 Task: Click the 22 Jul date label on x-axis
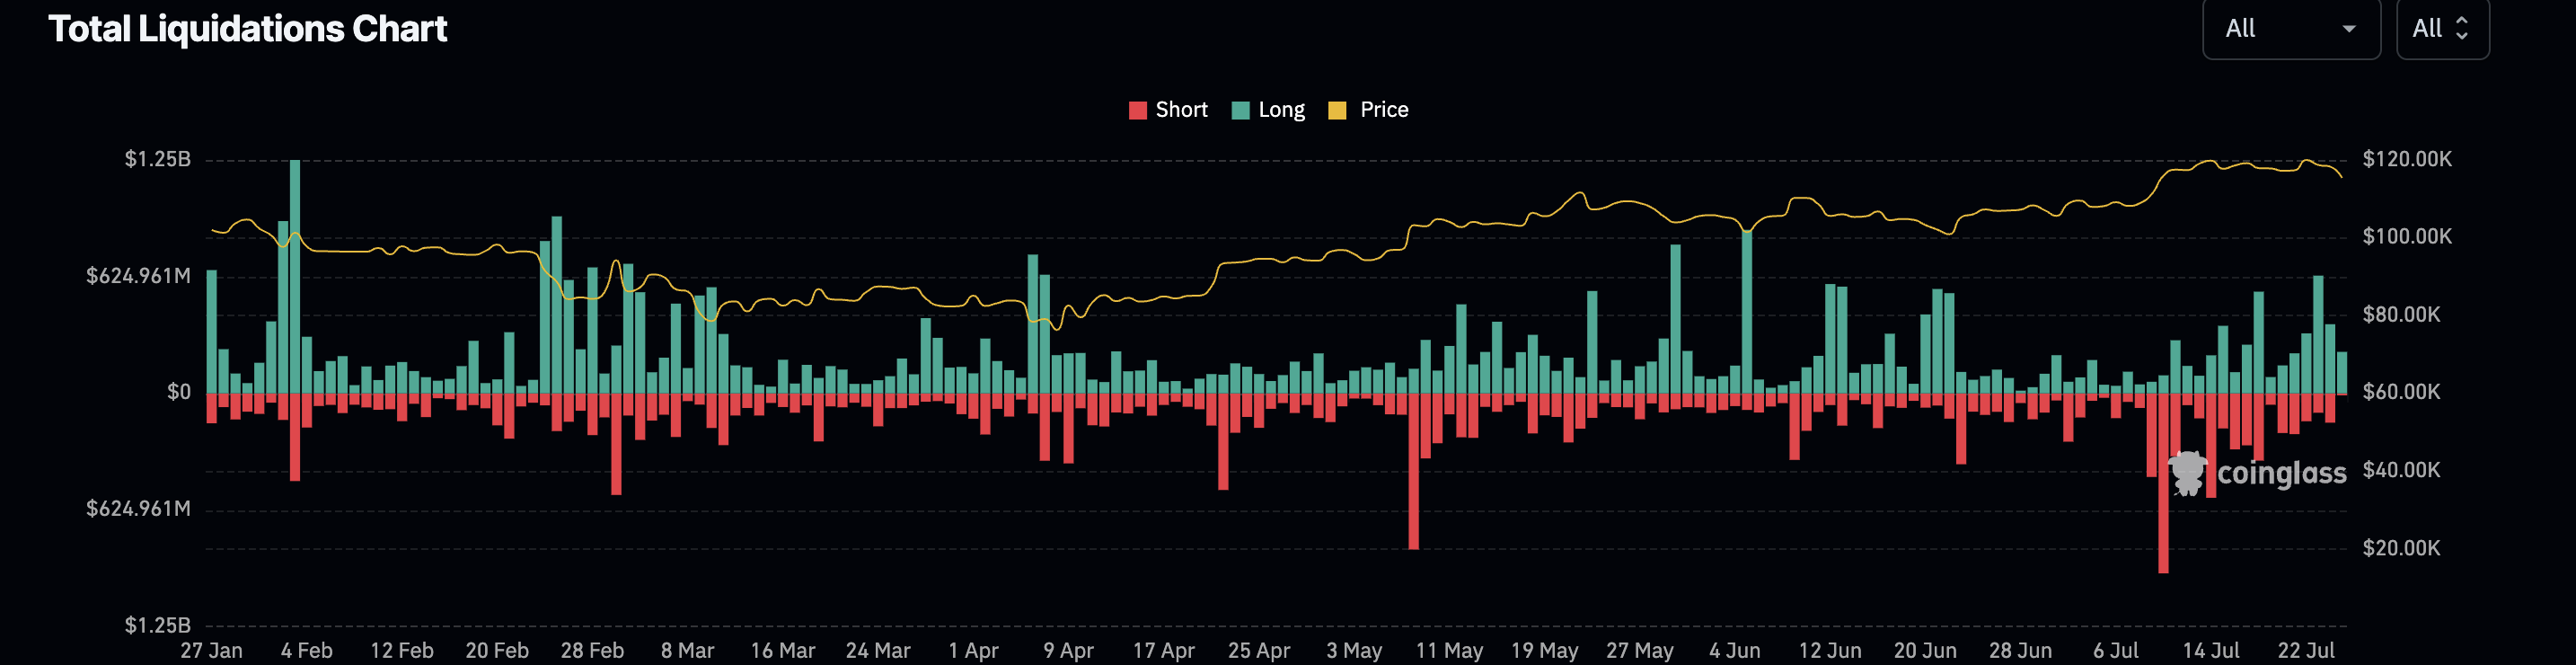pos(2305,650)
